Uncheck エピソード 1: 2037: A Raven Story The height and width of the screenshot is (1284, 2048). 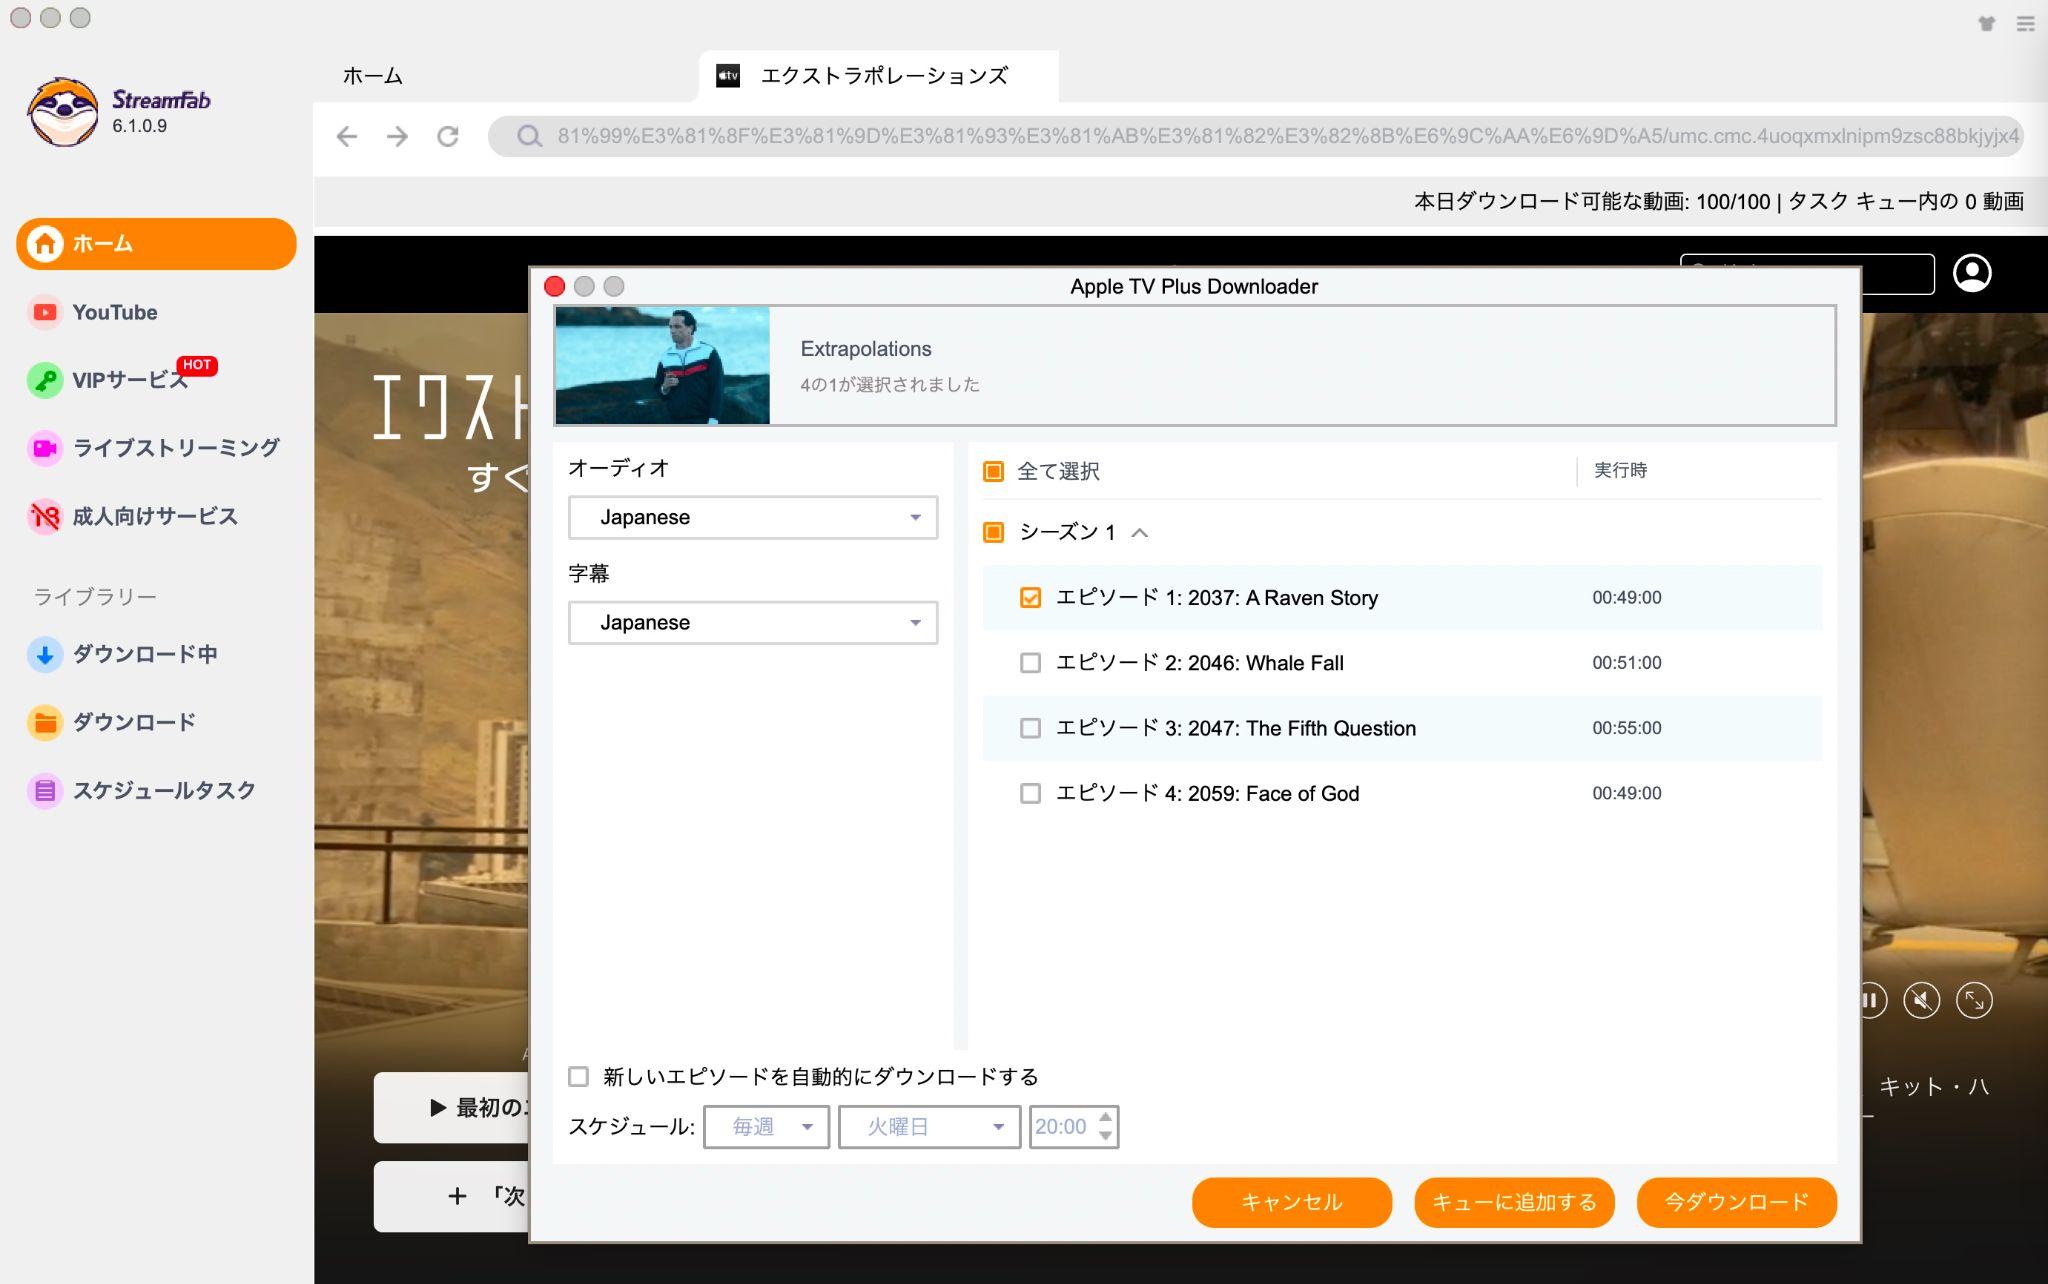[x=1030, y=597]
